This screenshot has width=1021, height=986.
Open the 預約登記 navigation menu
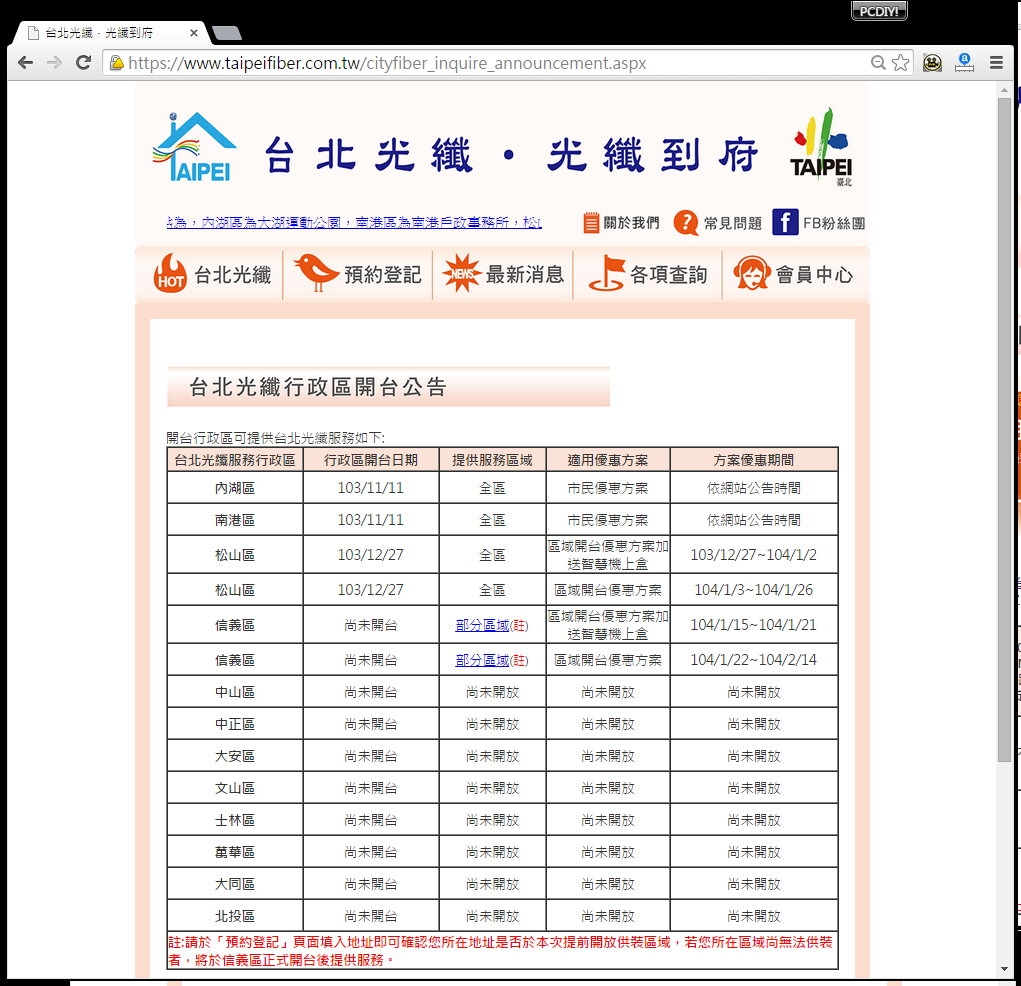(383, 275)
